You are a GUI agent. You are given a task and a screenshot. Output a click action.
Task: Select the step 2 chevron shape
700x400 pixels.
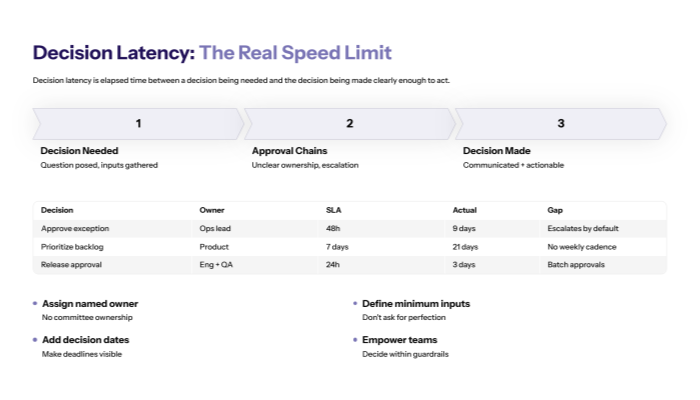(349, 124)
